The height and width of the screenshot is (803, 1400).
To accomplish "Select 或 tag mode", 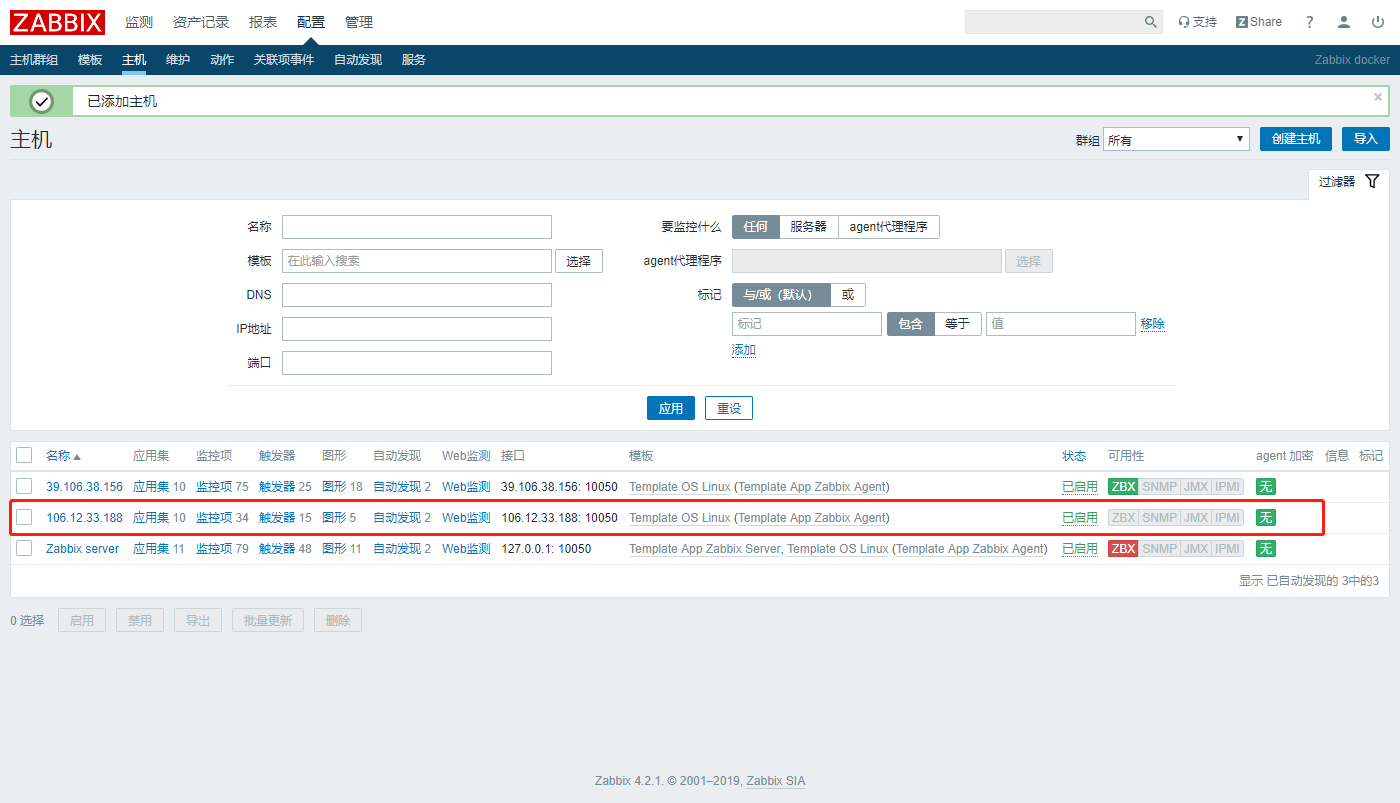I will 848,295.
